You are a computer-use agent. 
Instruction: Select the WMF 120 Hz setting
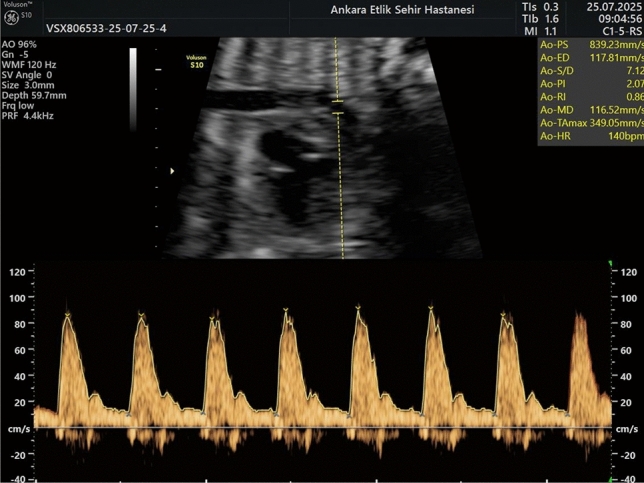[x=29, y=65]
